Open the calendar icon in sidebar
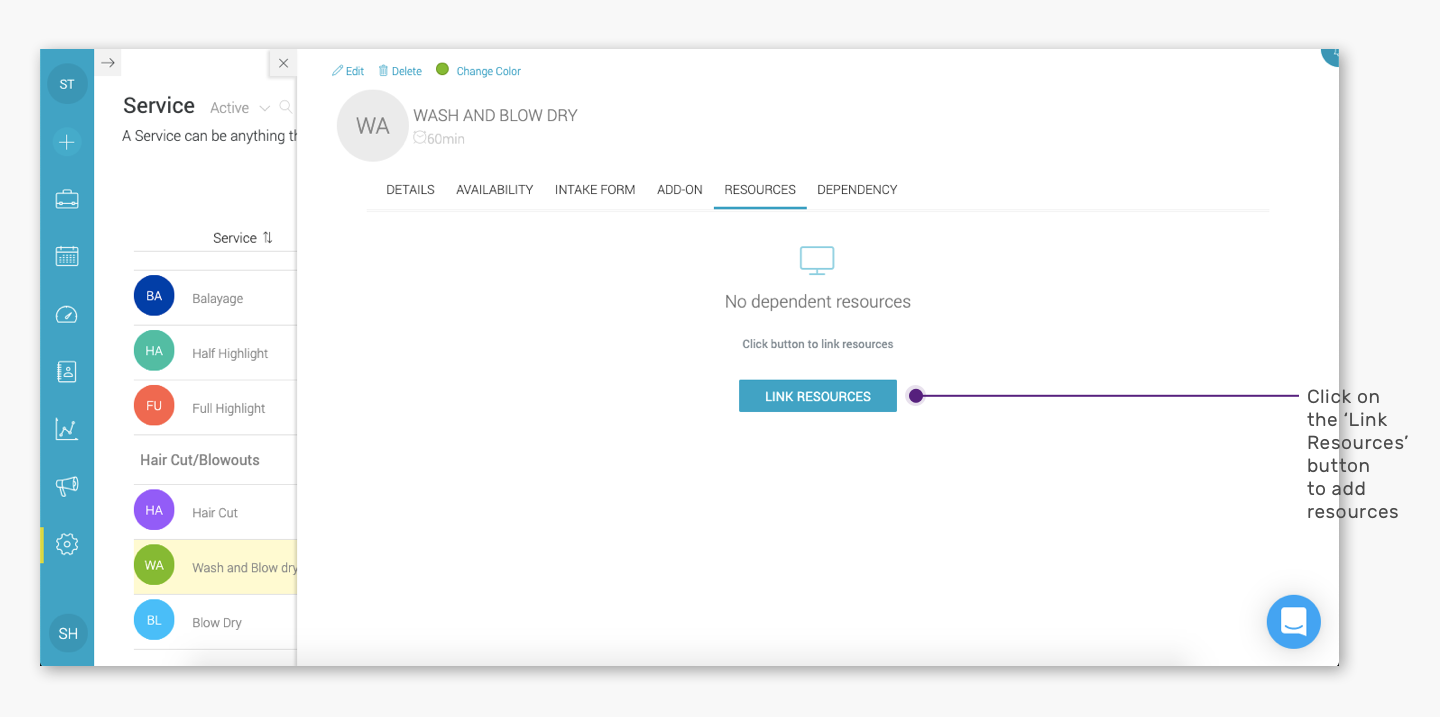The height and width of the screenshot is (718, 1440). [x=67, y=256]
